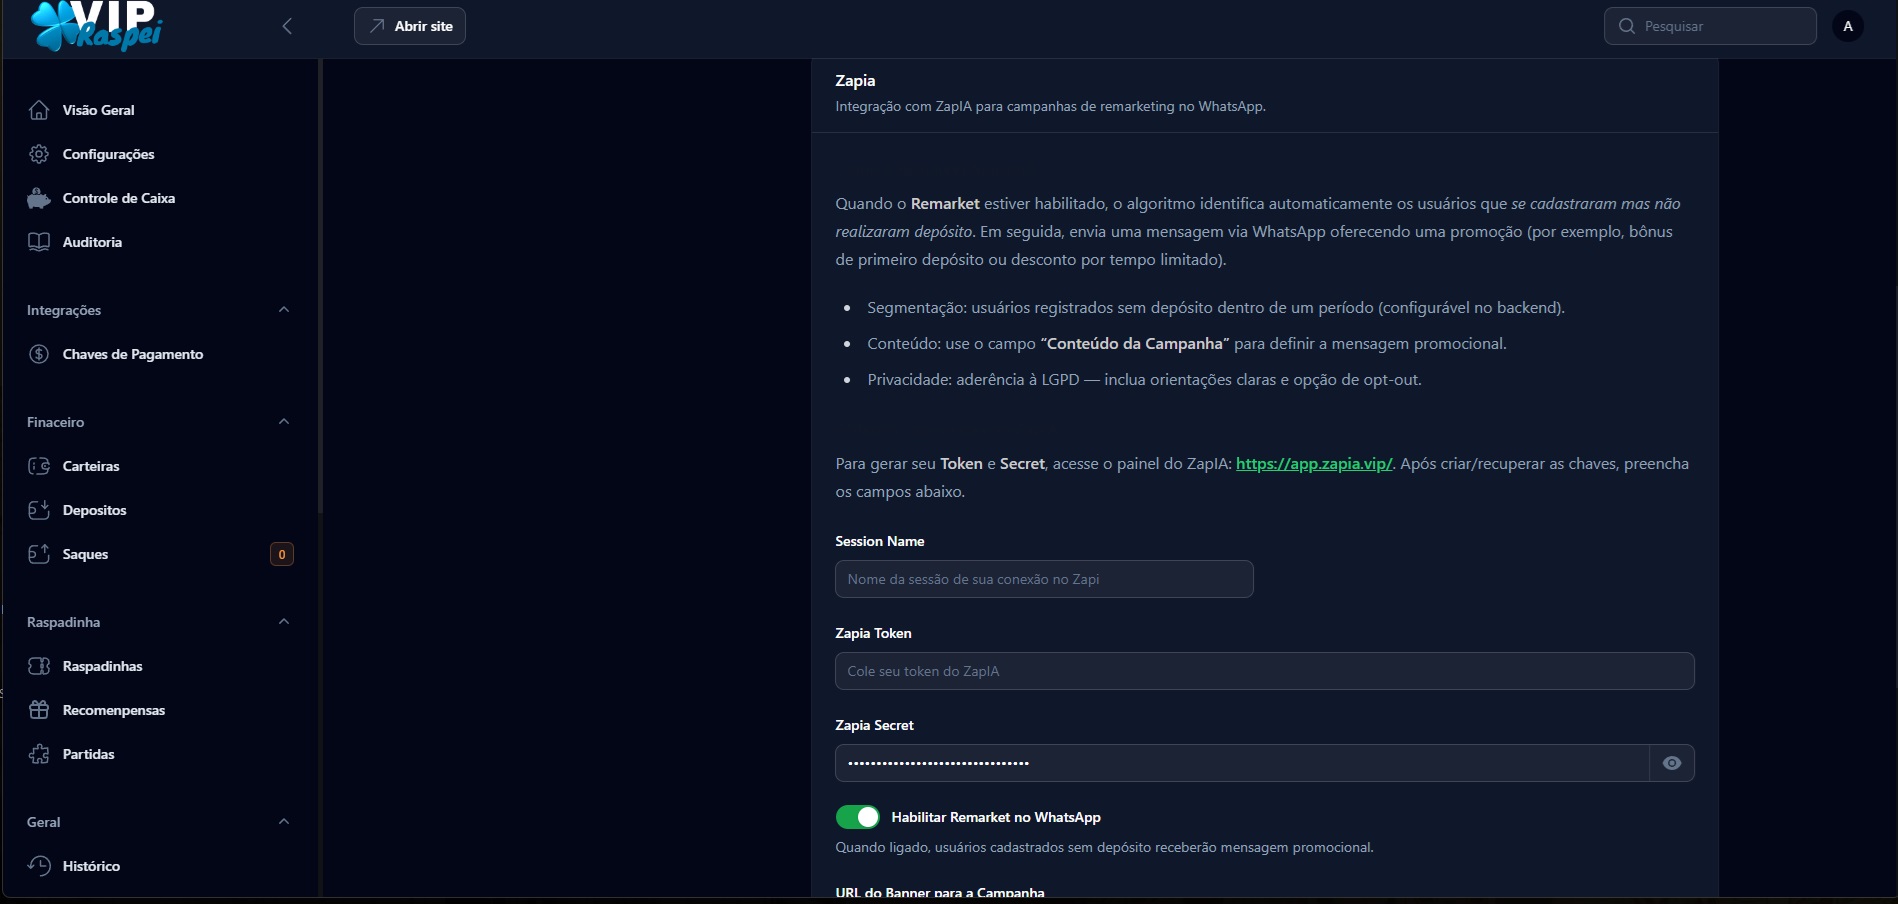
Task: Collapse the Integrações section
Action: (x=284, y=310)
